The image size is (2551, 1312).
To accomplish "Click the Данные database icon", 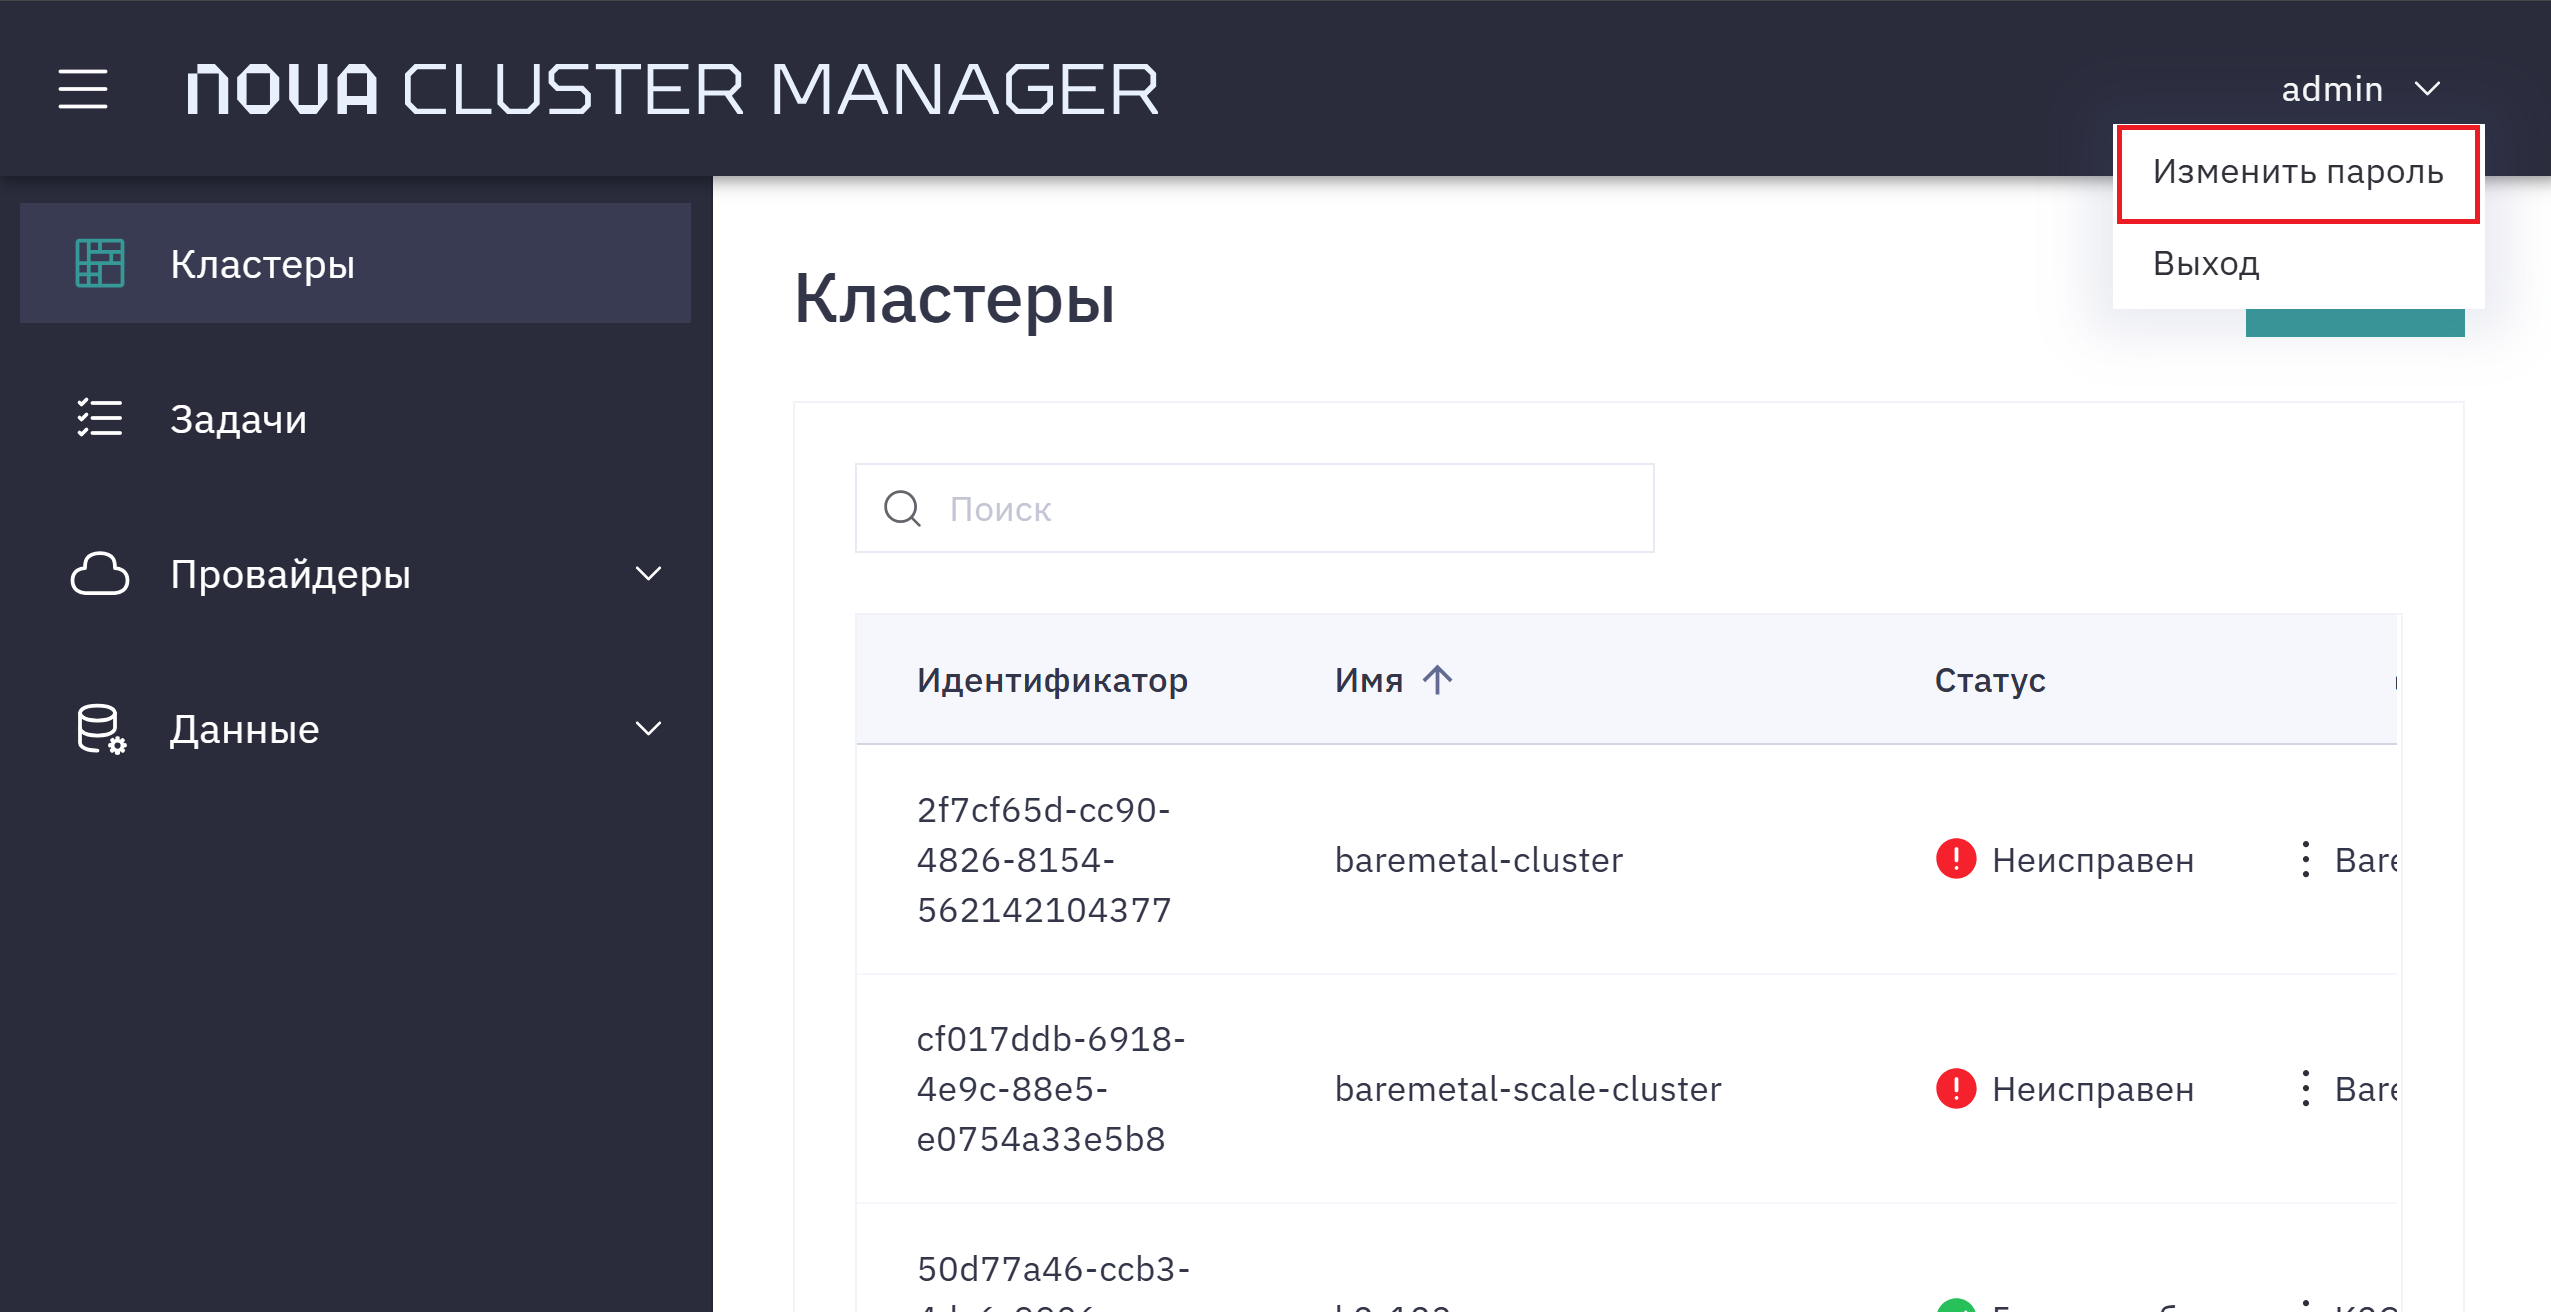I will 102,729.
